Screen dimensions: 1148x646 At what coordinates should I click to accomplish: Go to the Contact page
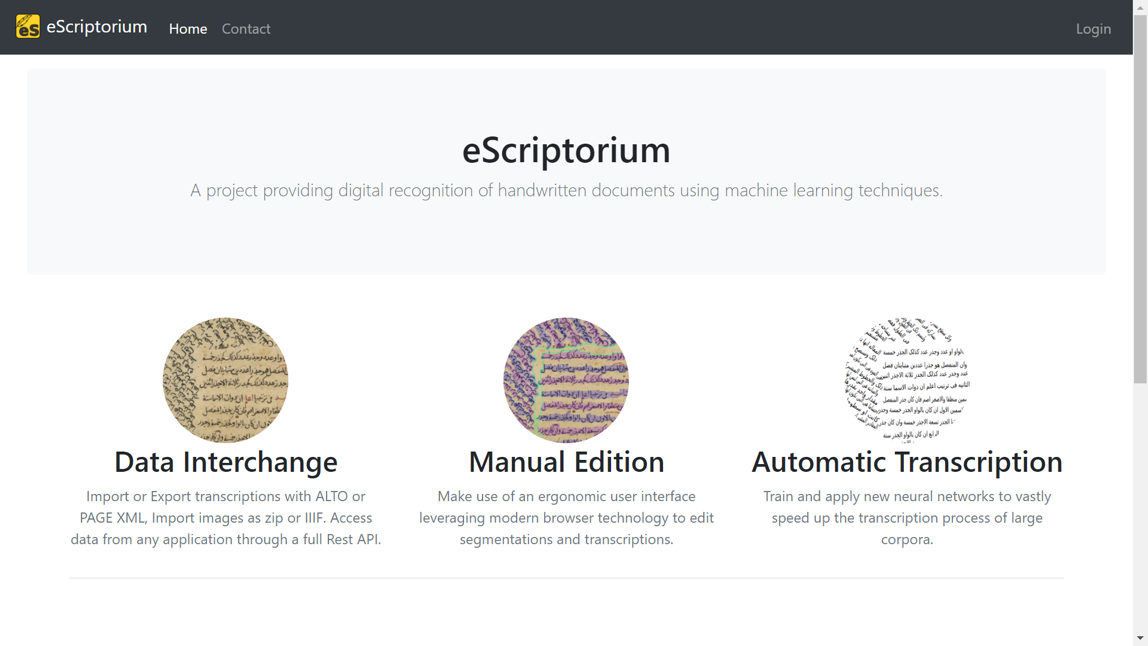(x=246, y=29)
